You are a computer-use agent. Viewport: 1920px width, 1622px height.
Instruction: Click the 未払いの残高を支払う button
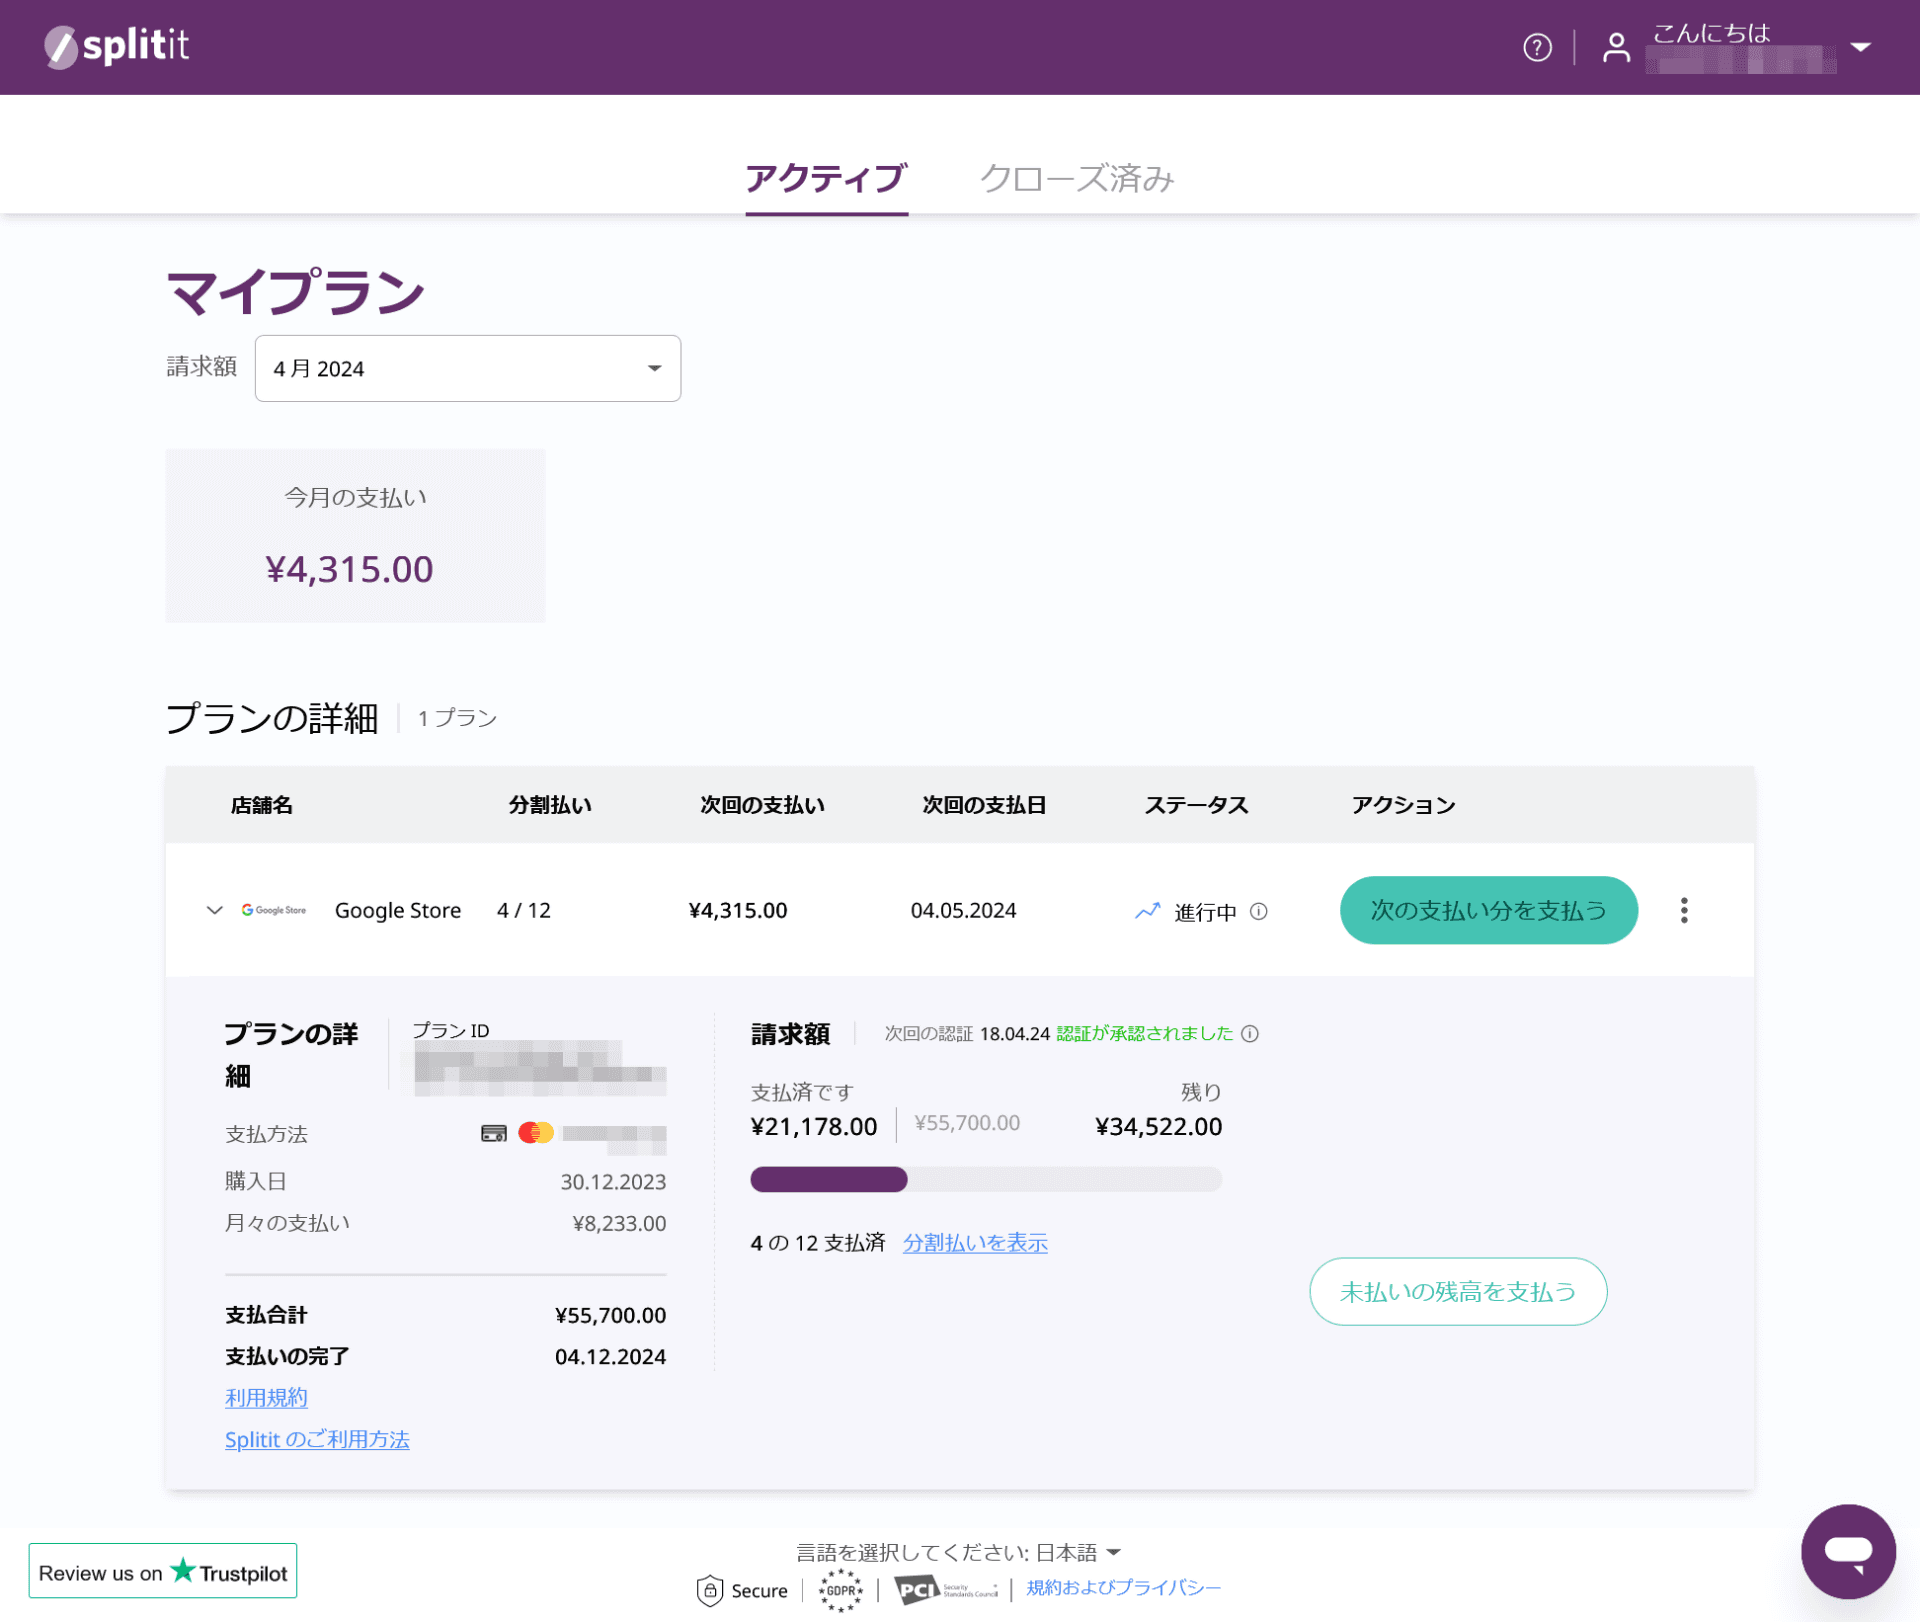pyautogui.click(x=1457, y=1291)
